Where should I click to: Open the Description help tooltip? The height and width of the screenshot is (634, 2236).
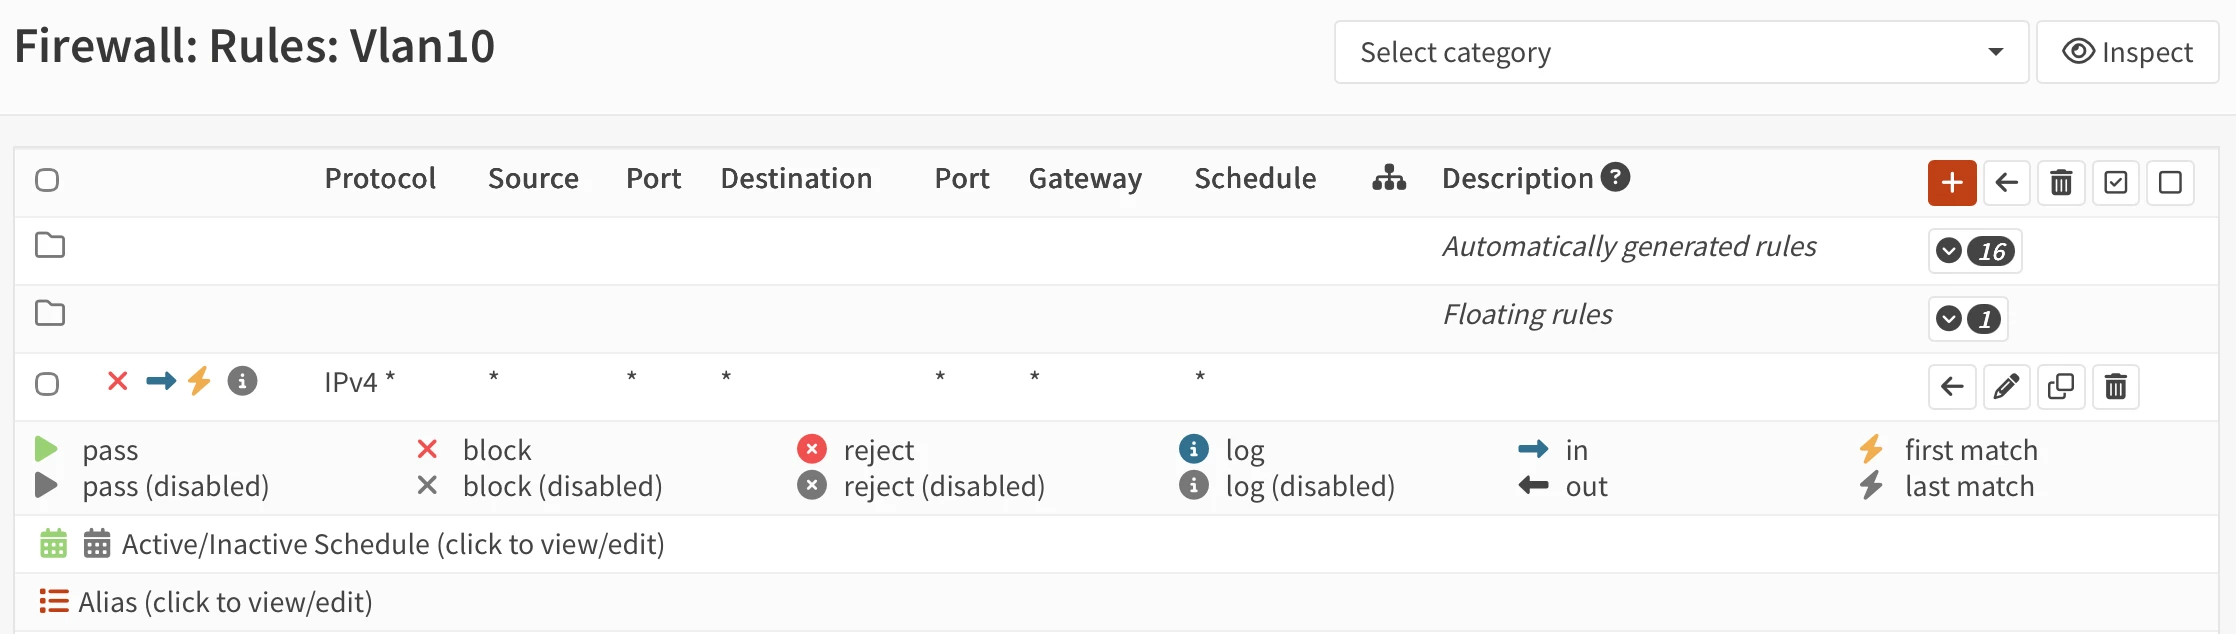coord(1617,177)
